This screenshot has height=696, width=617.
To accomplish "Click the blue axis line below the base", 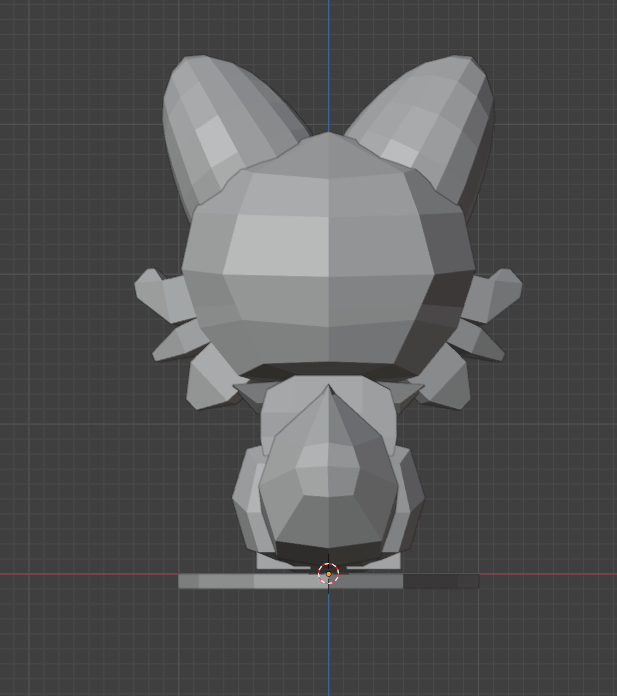I will click(x=329, y=640).
